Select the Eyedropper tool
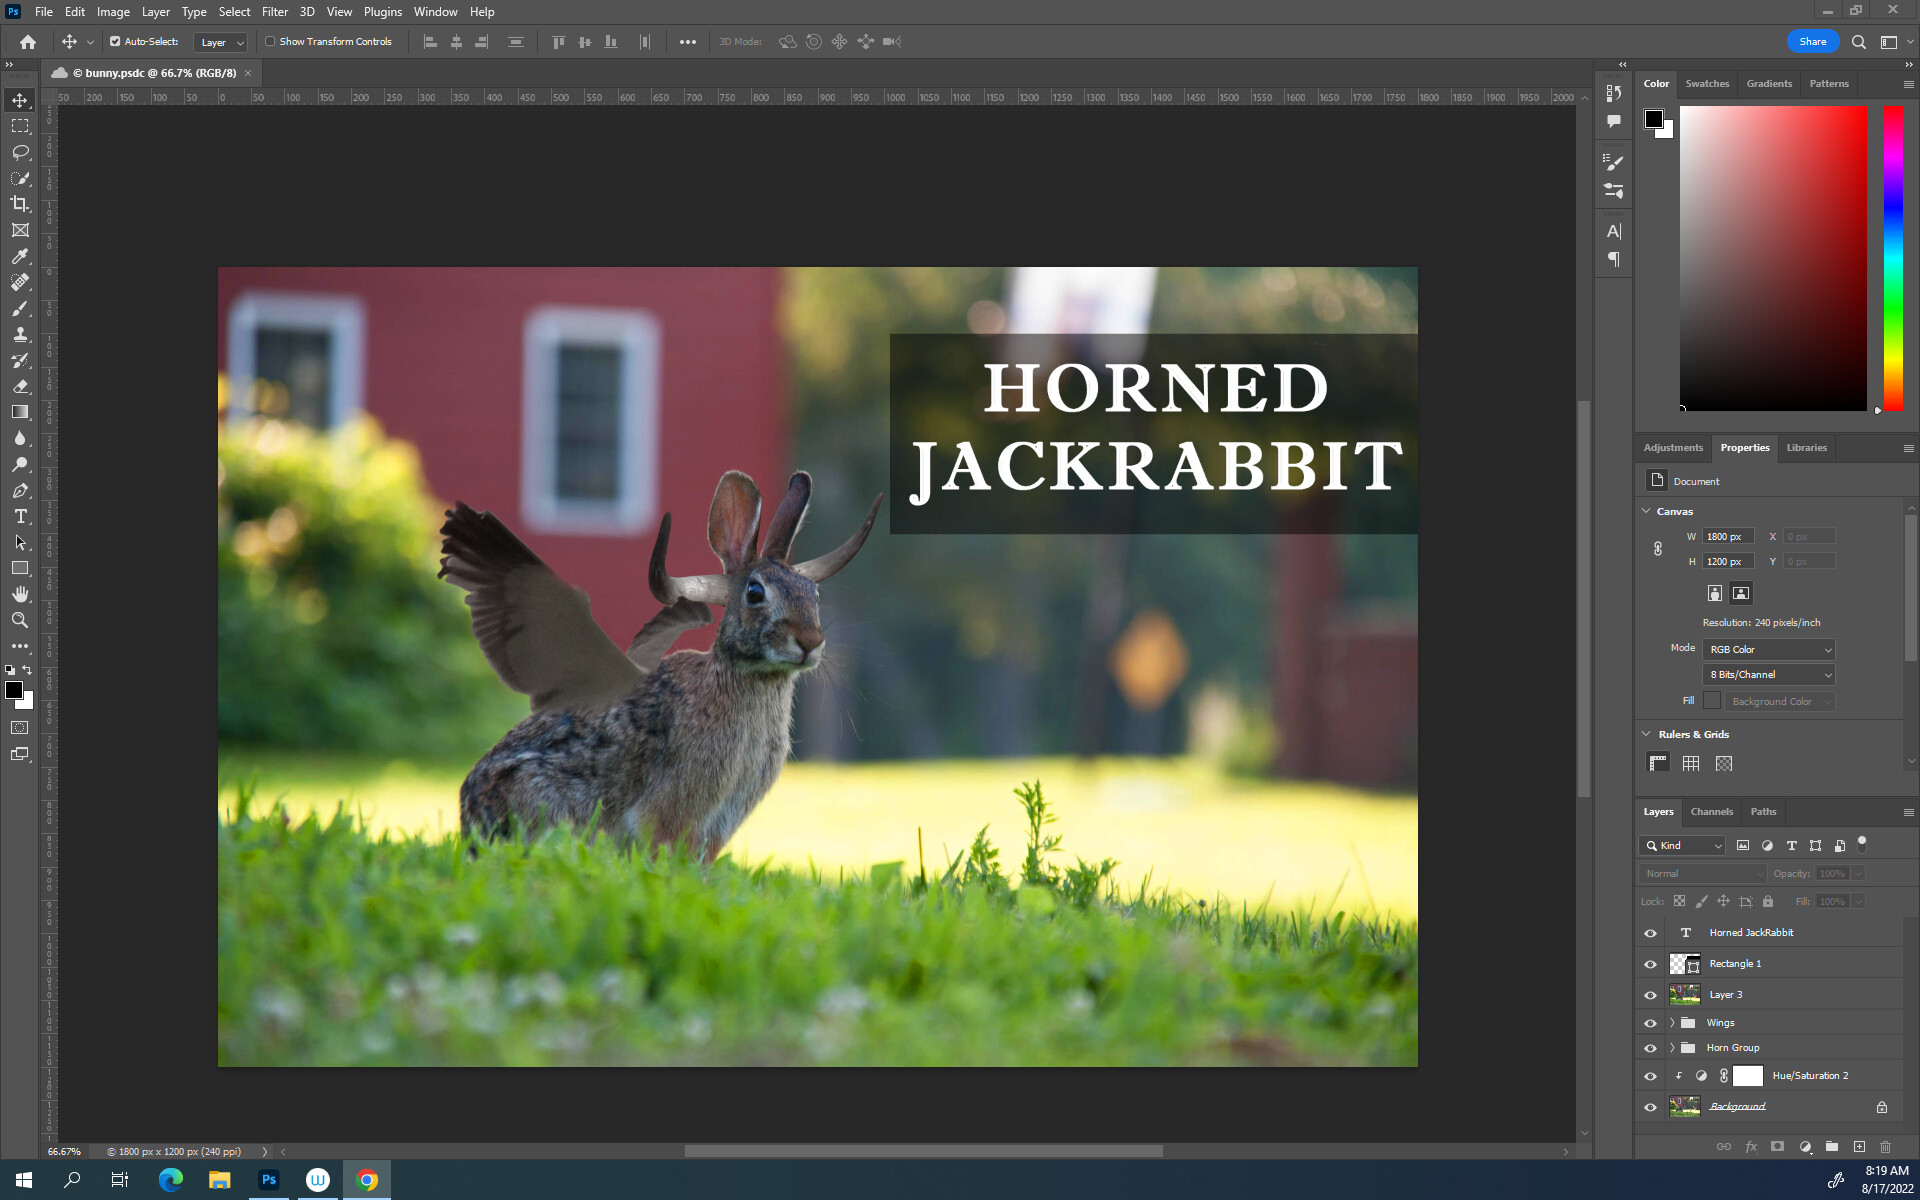Screen dimensions: 1920x1200 (20, 256)
